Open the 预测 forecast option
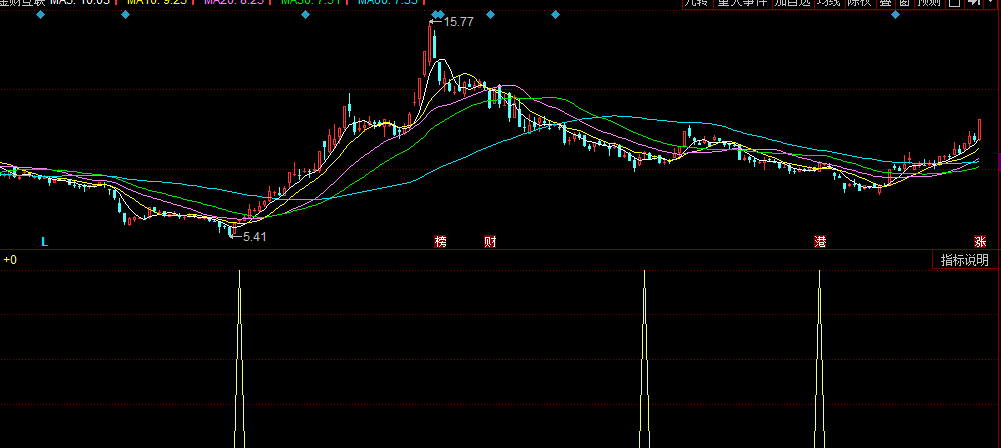1001x448 pixels. (x=929, y=4)
